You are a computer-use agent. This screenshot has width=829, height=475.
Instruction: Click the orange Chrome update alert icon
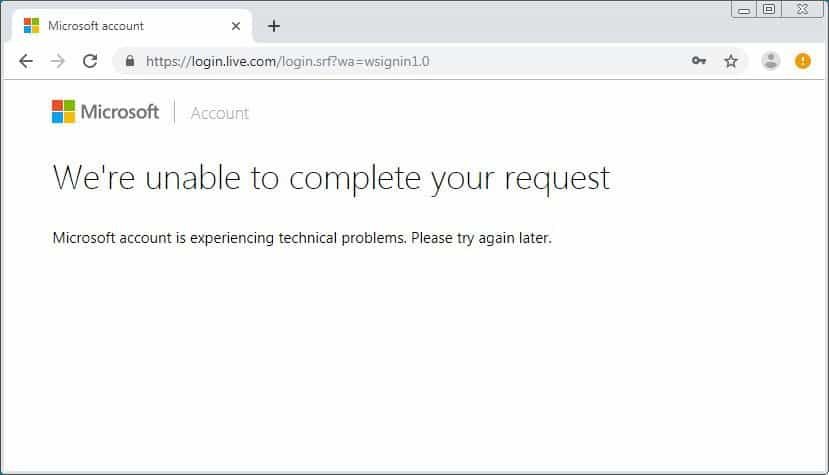point(803,61)
